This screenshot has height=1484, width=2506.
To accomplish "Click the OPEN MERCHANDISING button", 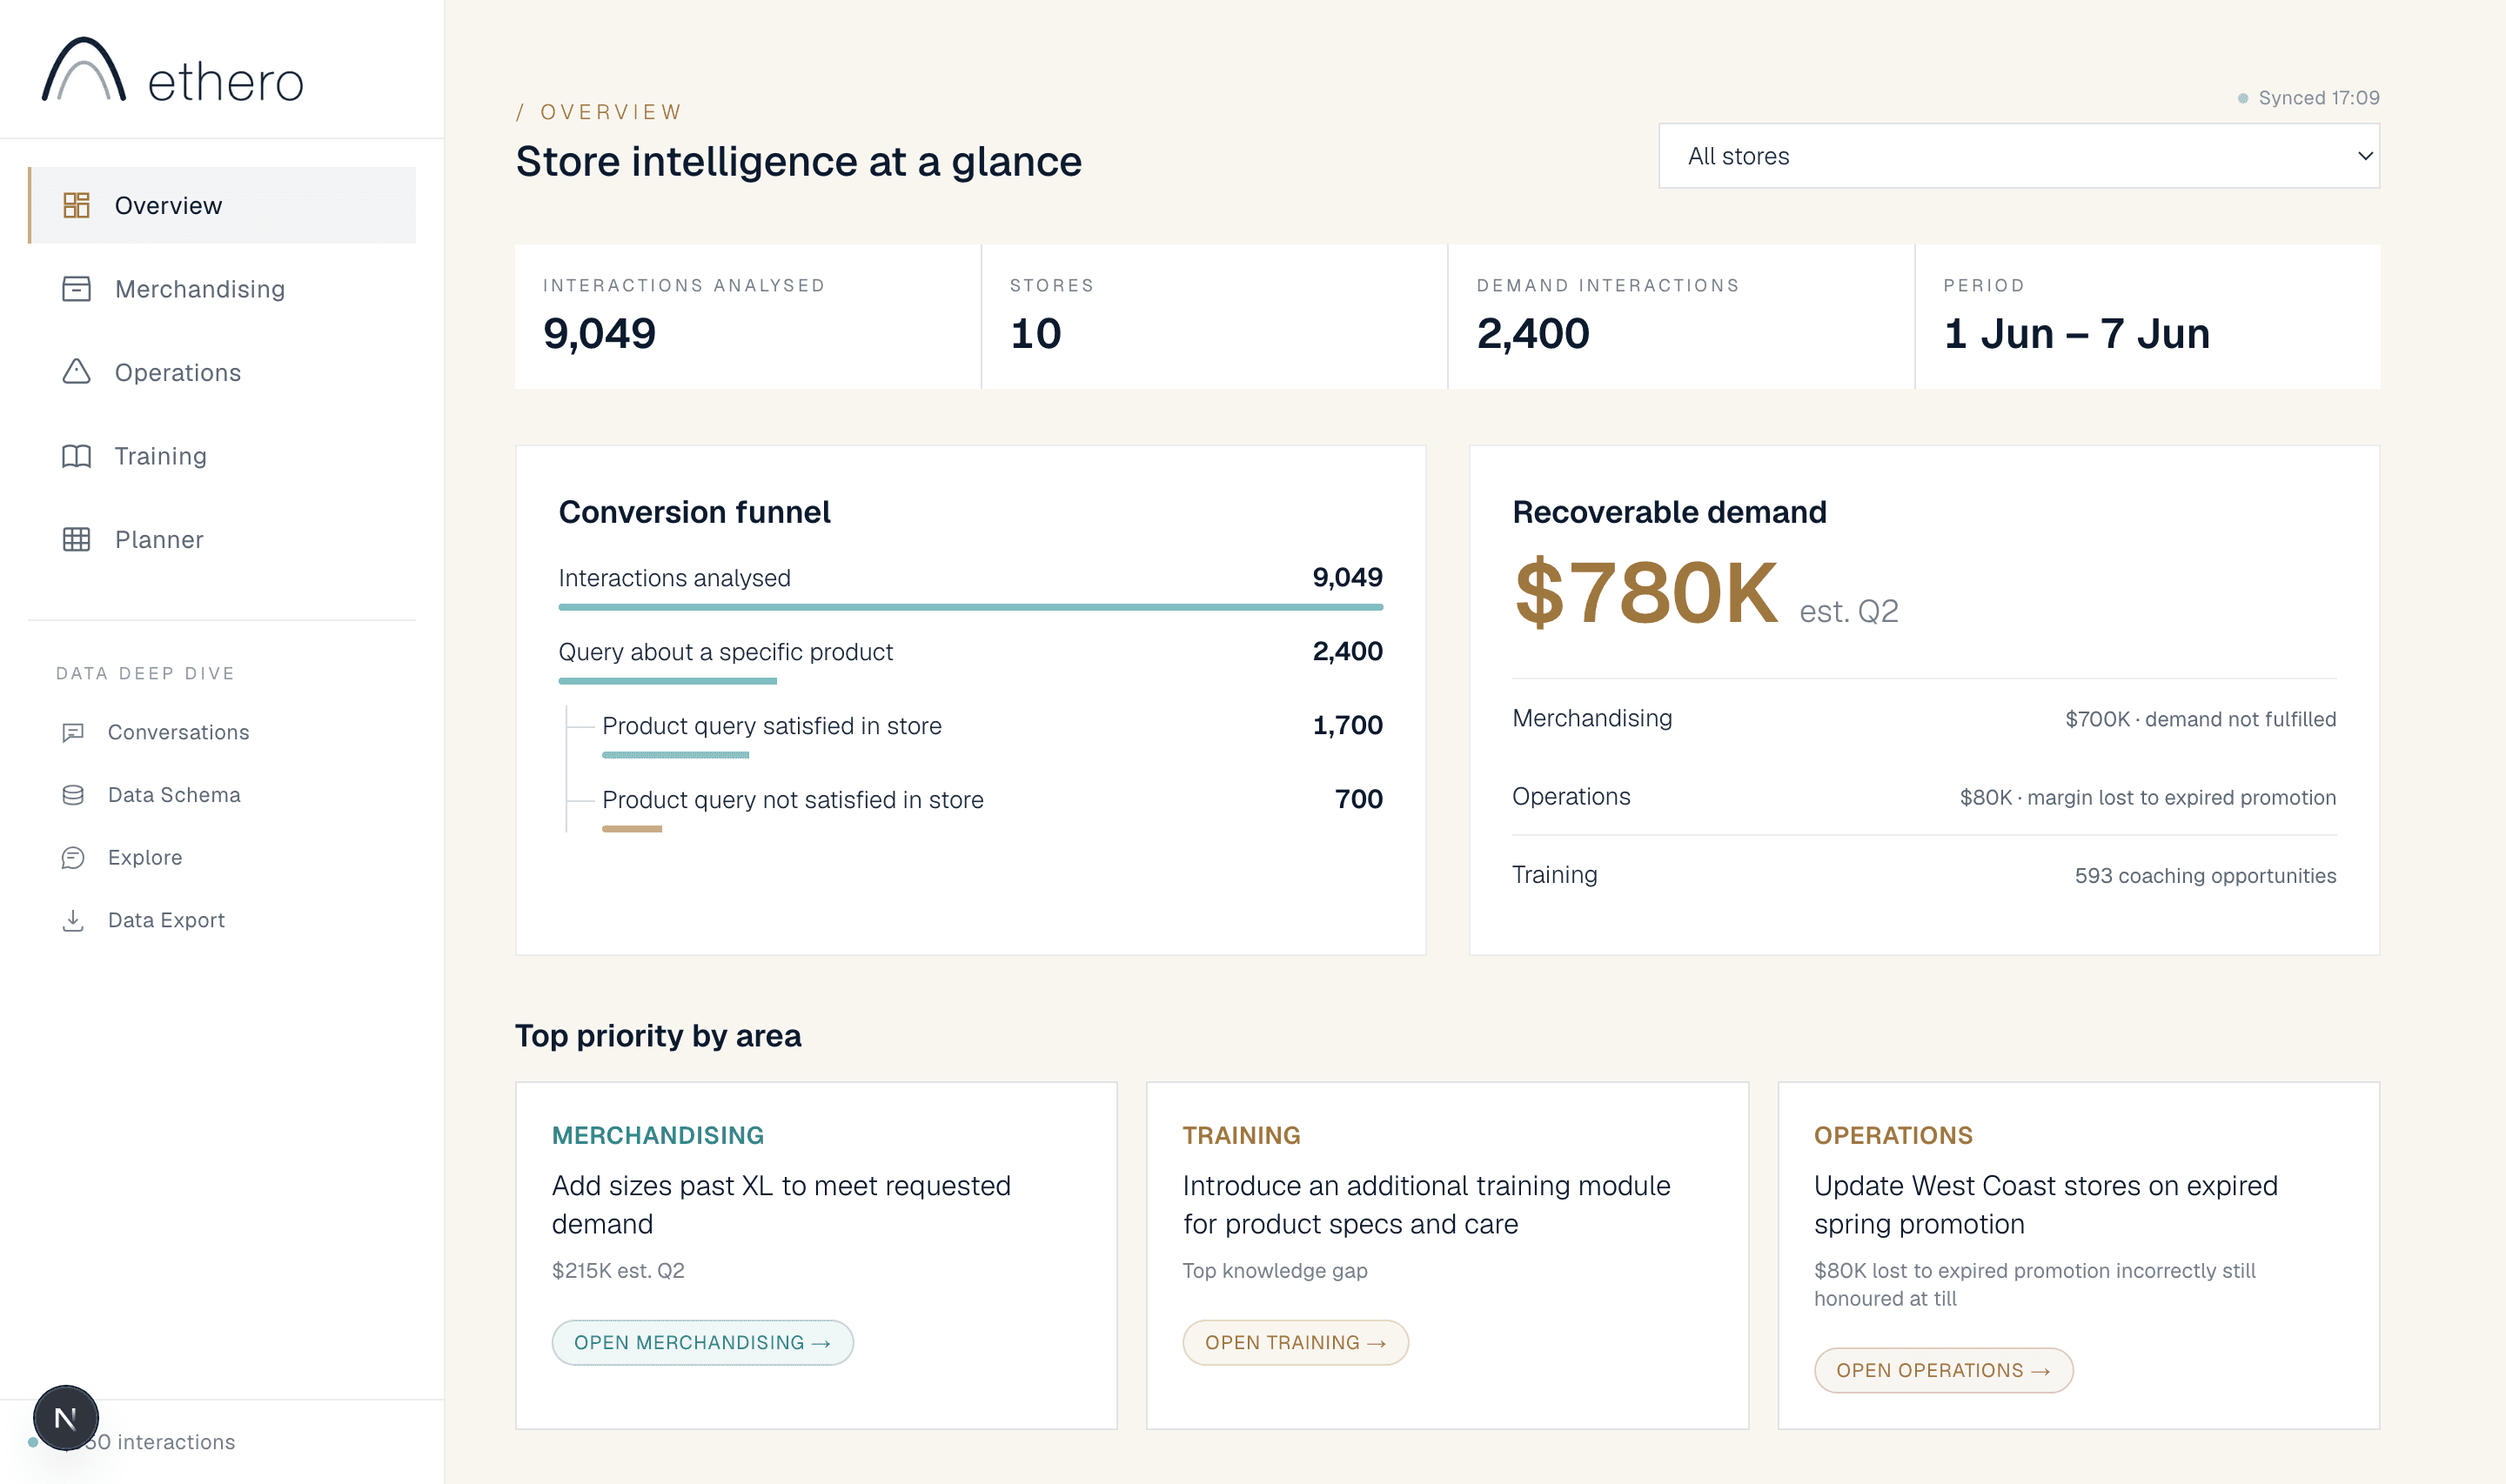I will pyautogui.click(x=702, y=1342).
